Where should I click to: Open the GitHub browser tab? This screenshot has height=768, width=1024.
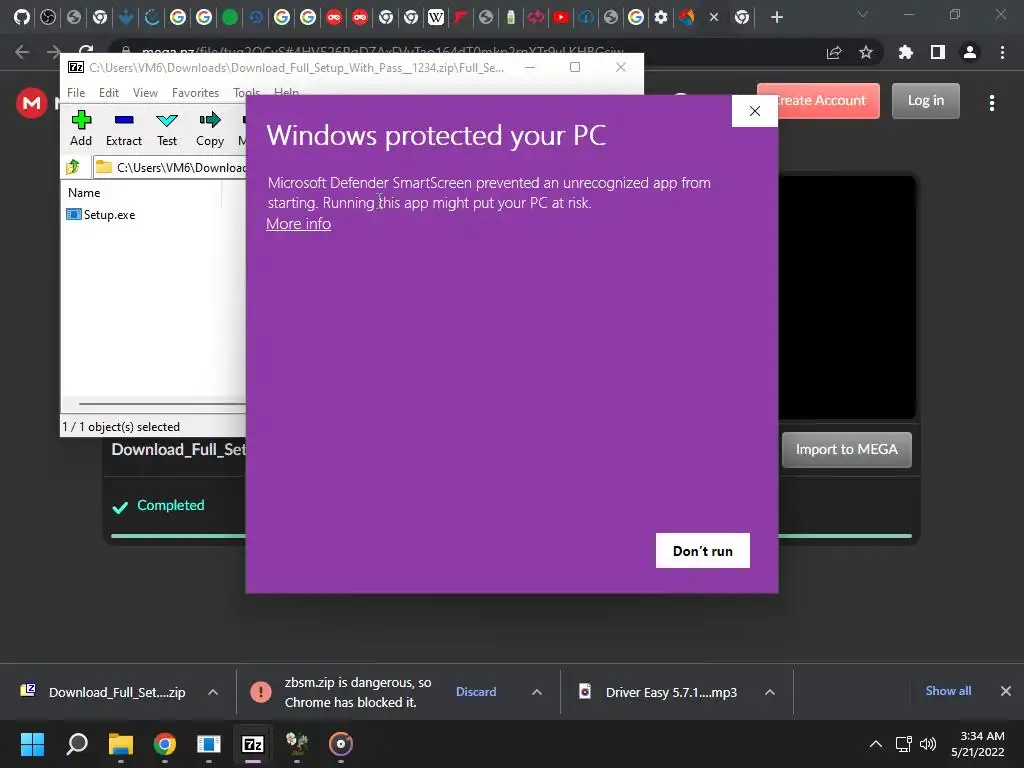pos(22,17)
